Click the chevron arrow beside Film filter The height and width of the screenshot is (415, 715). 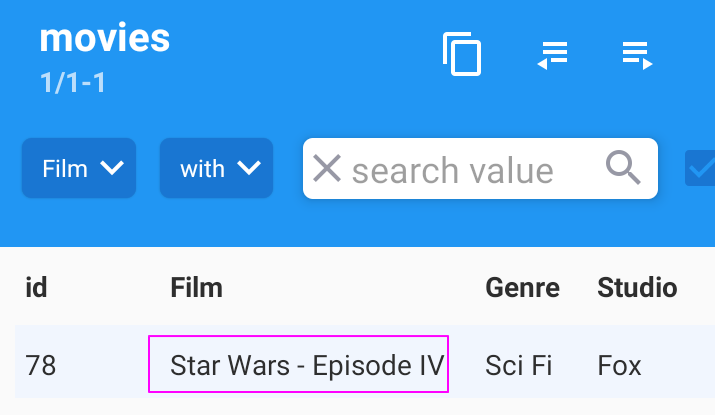click(112, 169)
